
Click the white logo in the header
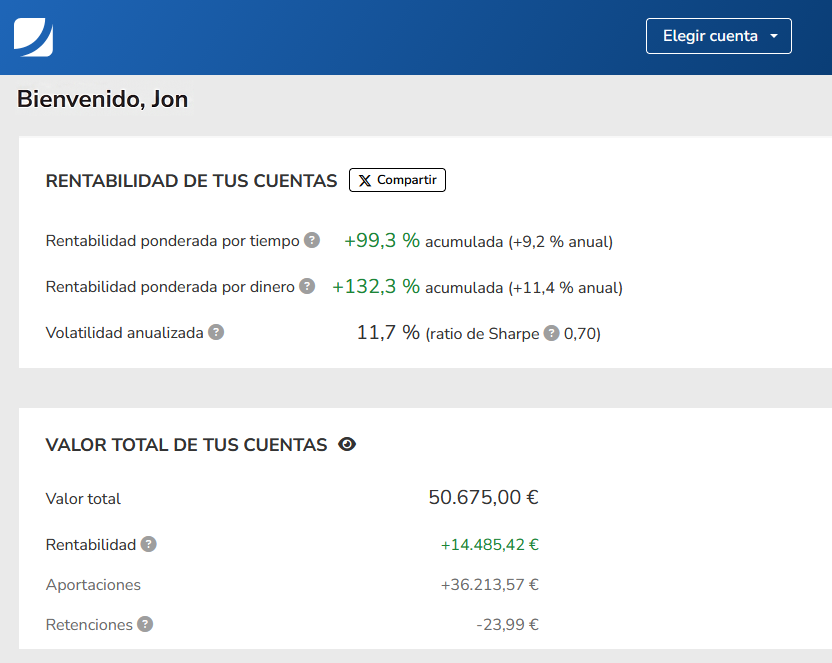pyautogui.click(x=33, y=37)
